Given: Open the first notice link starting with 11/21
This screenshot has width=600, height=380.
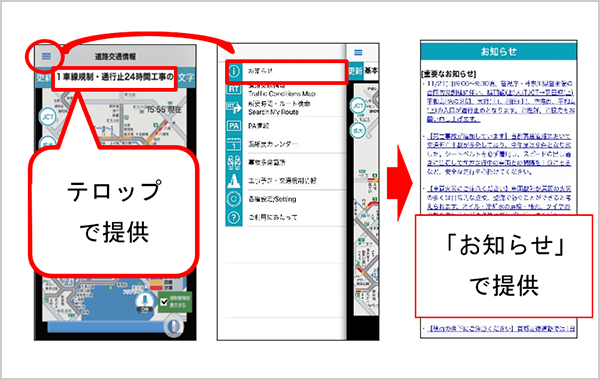Looking at the screenshot, I should [501, 101].
